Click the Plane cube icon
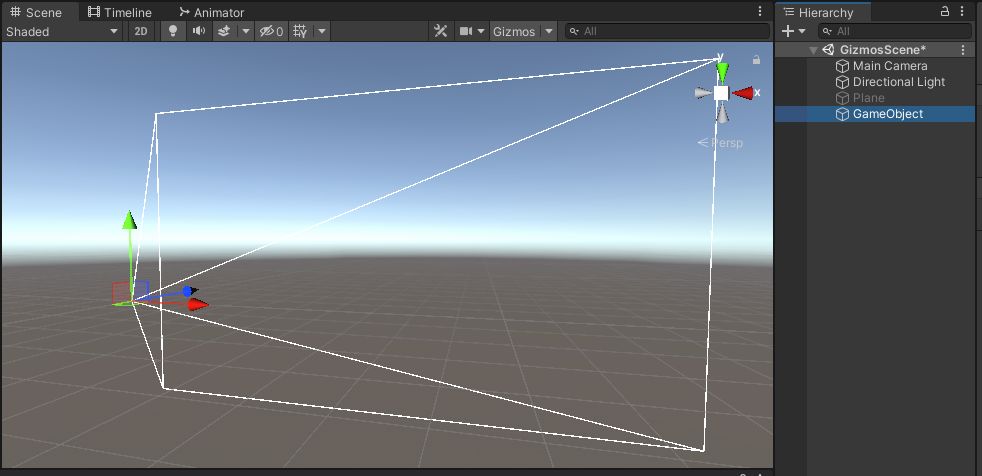 [842, 98]
